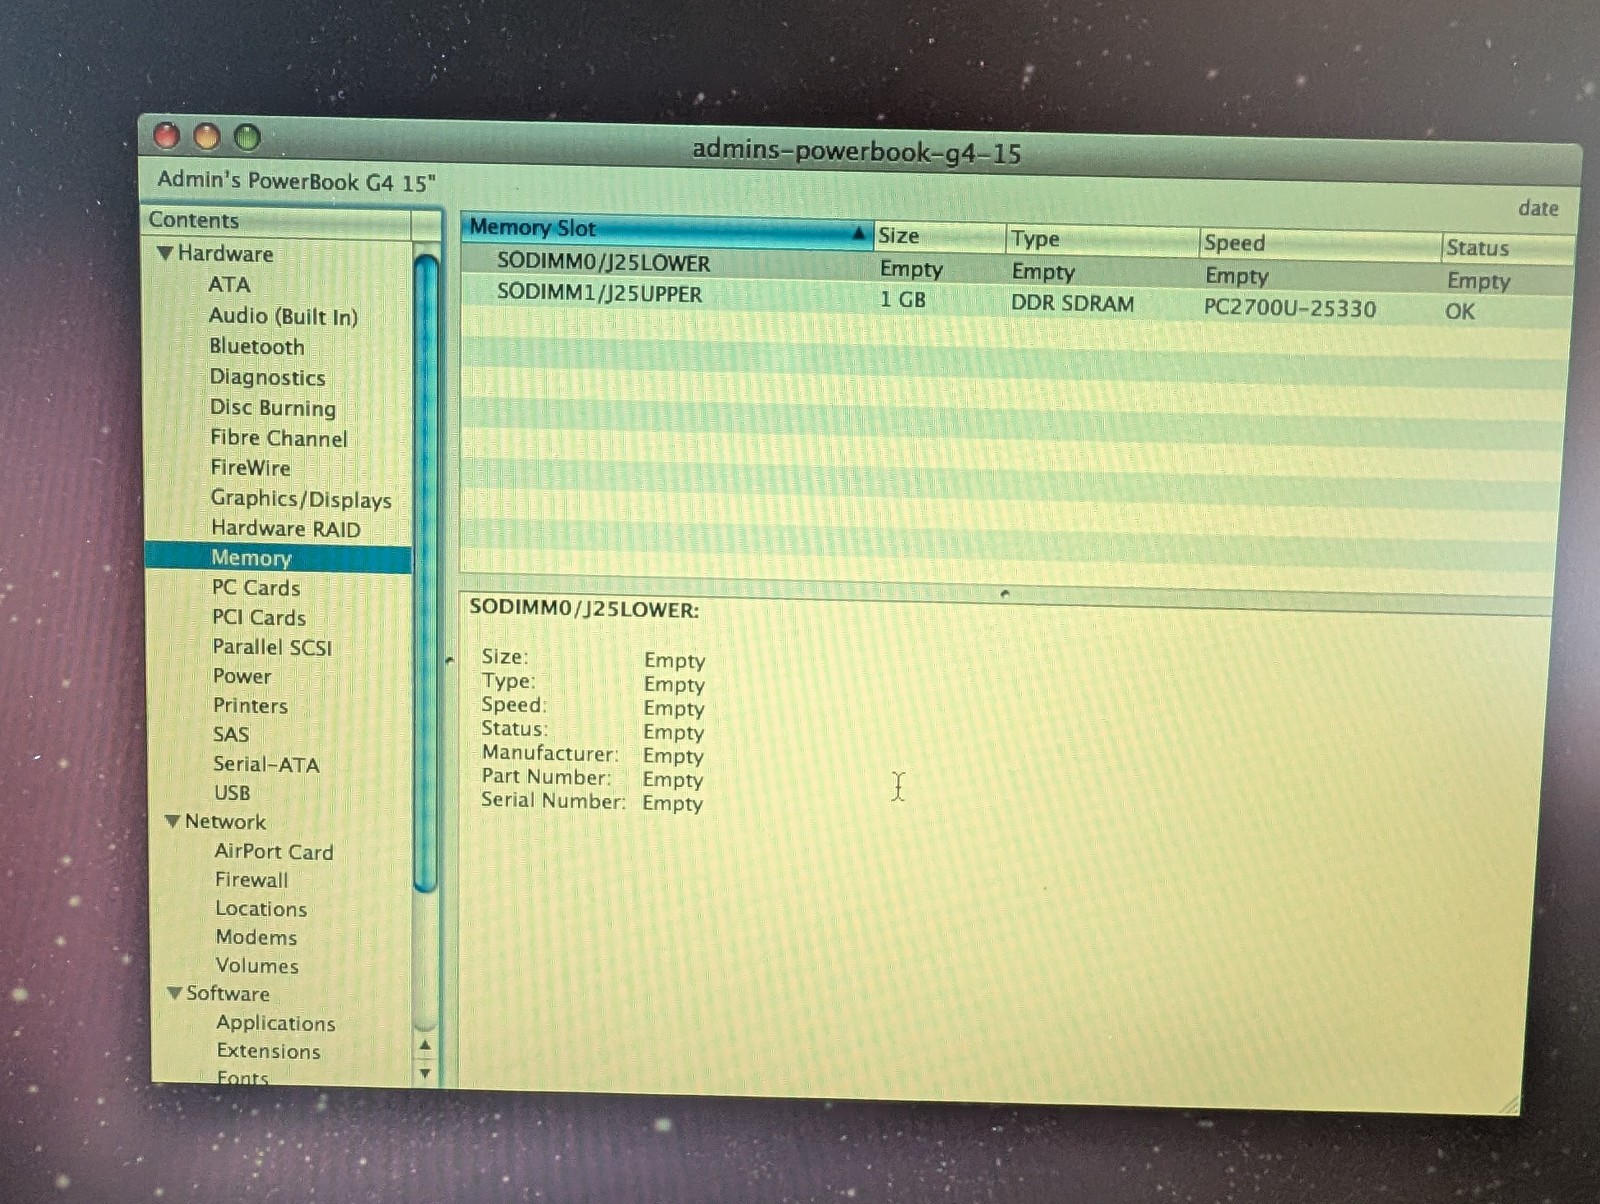Minimize window with yellow button

[206, 136]
